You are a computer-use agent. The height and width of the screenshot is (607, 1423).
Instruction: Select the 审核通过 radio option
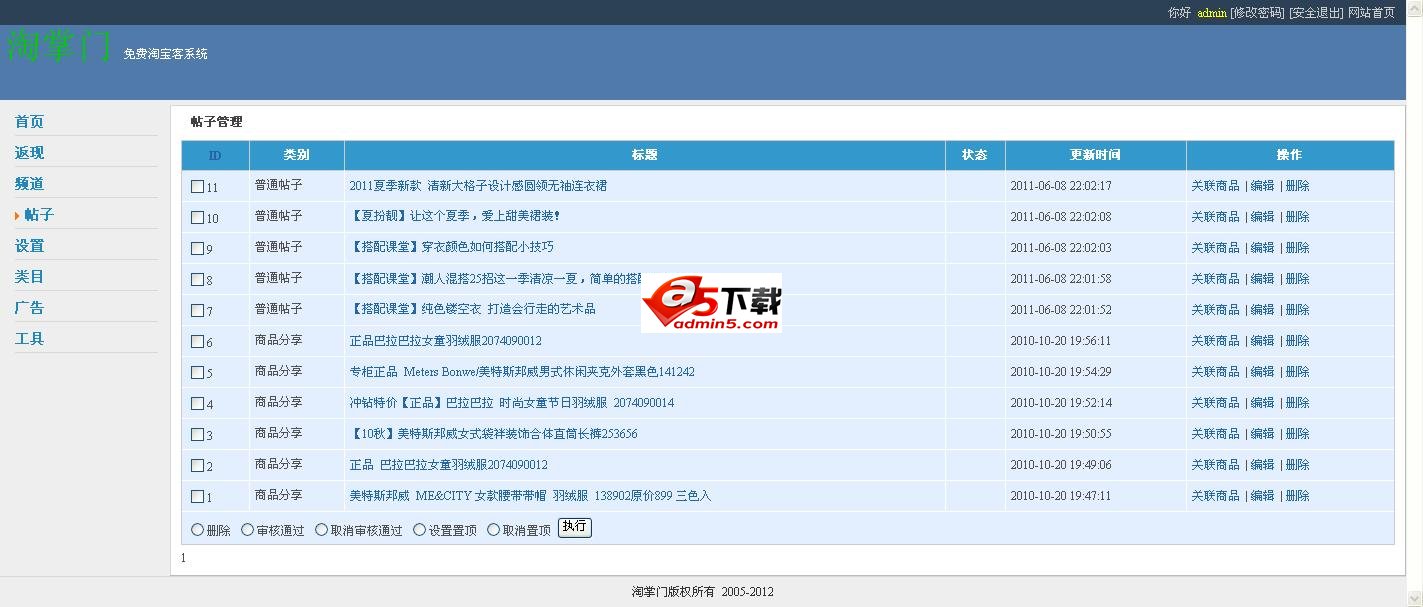[x=247, y=530]
